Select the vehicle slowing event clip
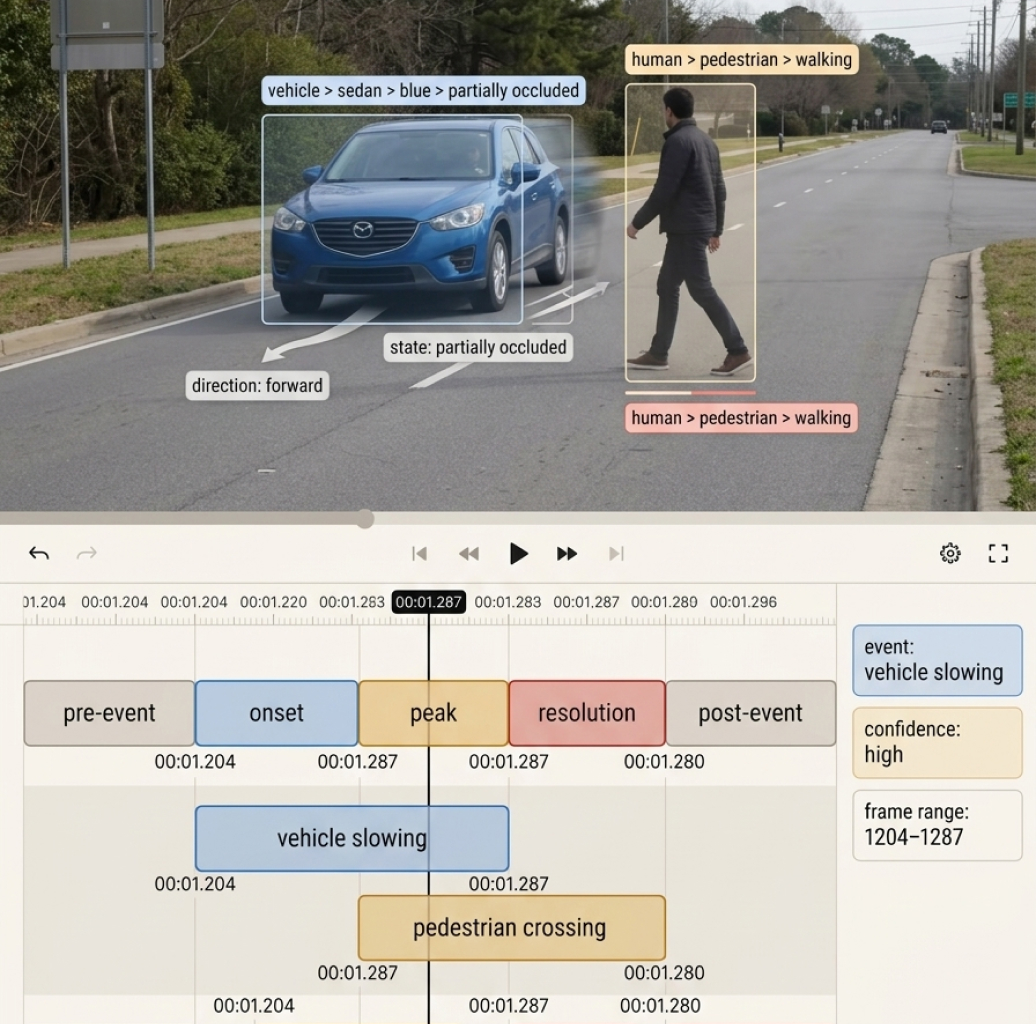The width and height of the screenshot is (1036, 1024). pos(352,838)
